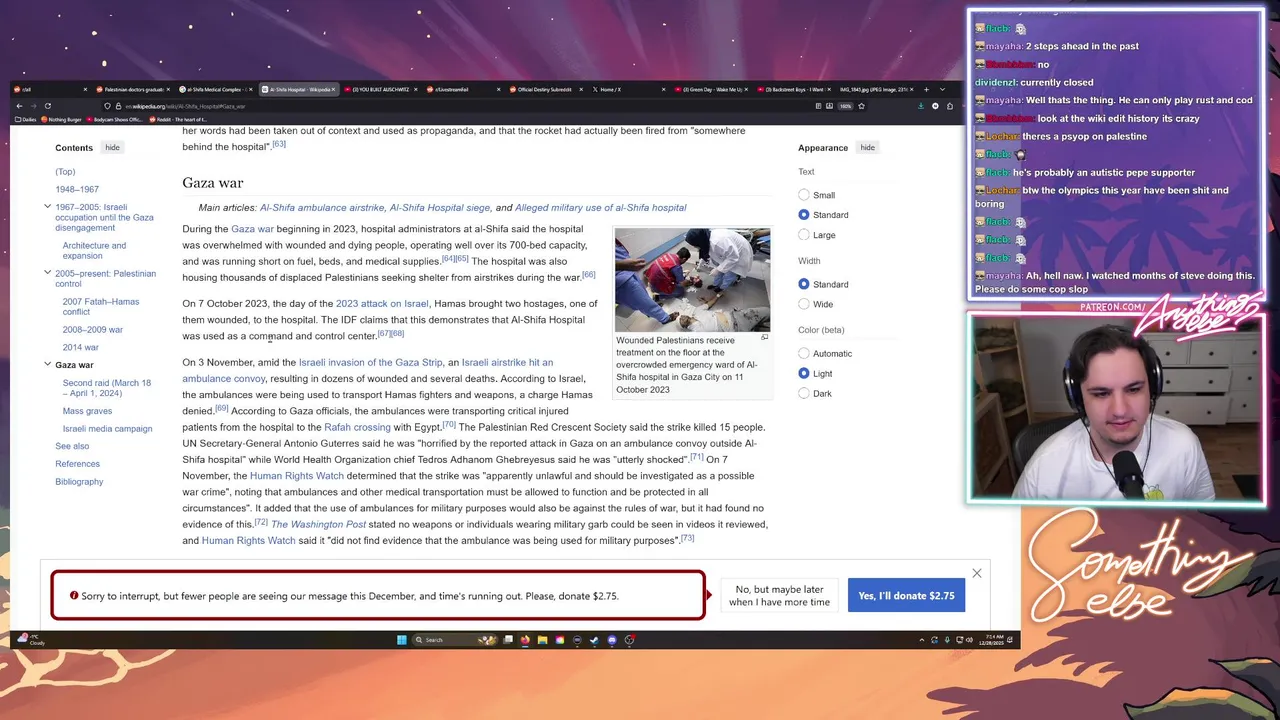Click No, but maybe later button

(779, 596)
